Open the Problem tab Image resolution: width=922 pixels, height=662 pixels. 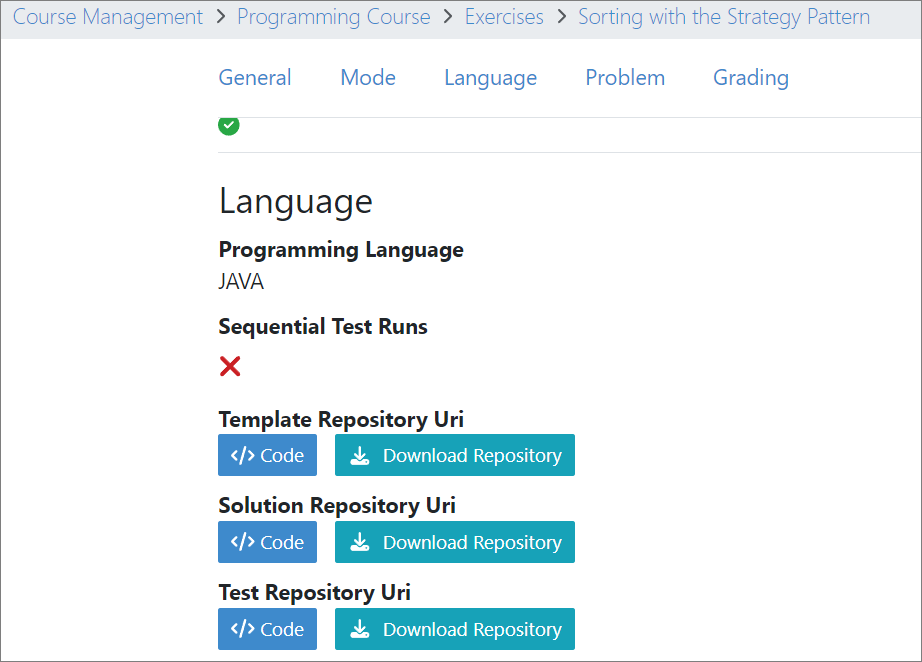[625, 77]
